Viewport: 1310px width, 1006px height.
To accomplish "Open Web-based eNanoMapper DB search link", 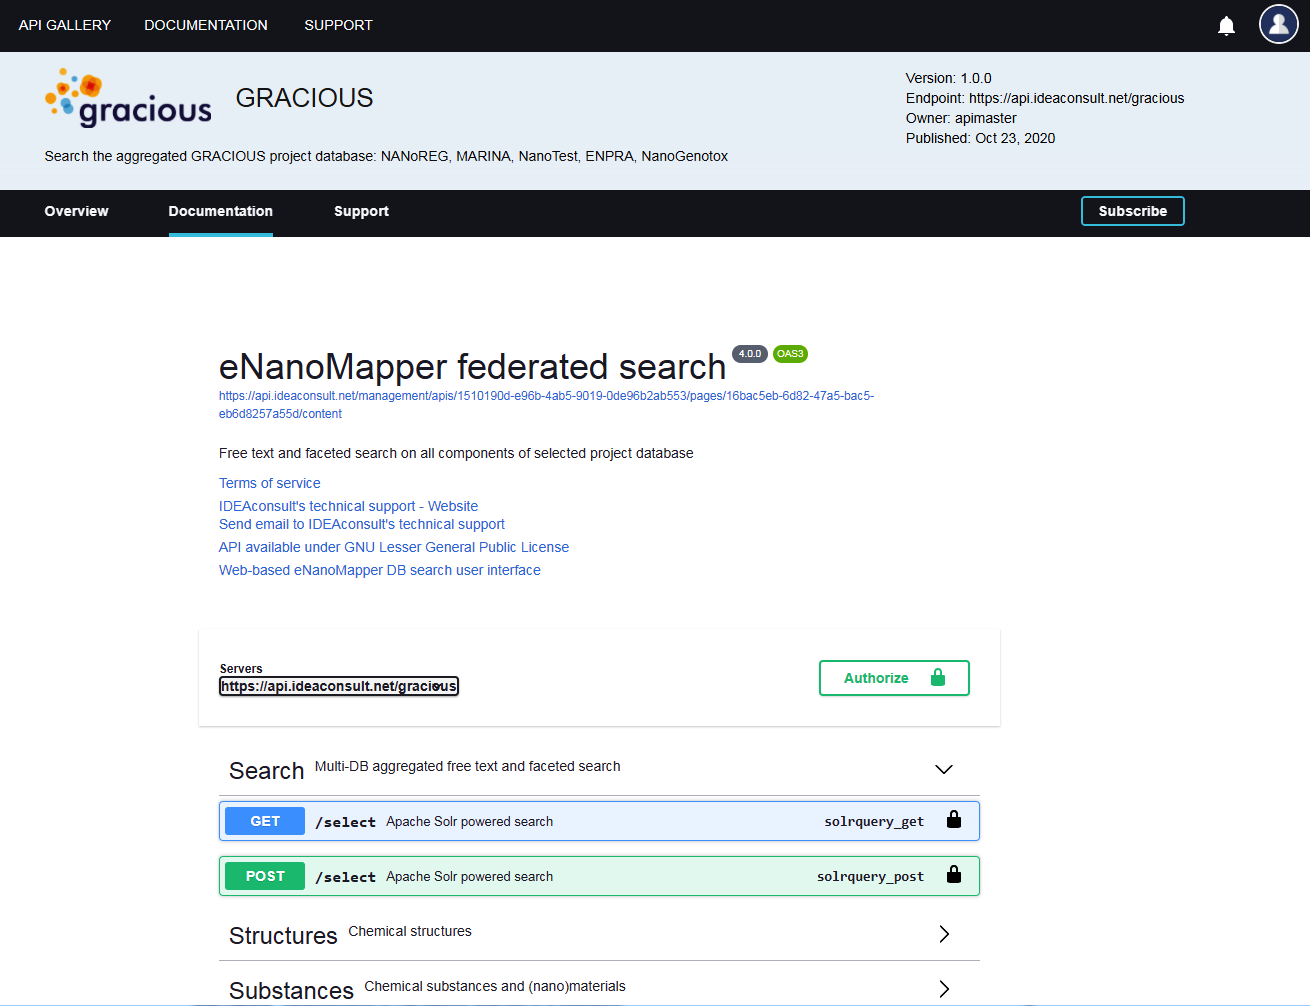I will 380,570.
